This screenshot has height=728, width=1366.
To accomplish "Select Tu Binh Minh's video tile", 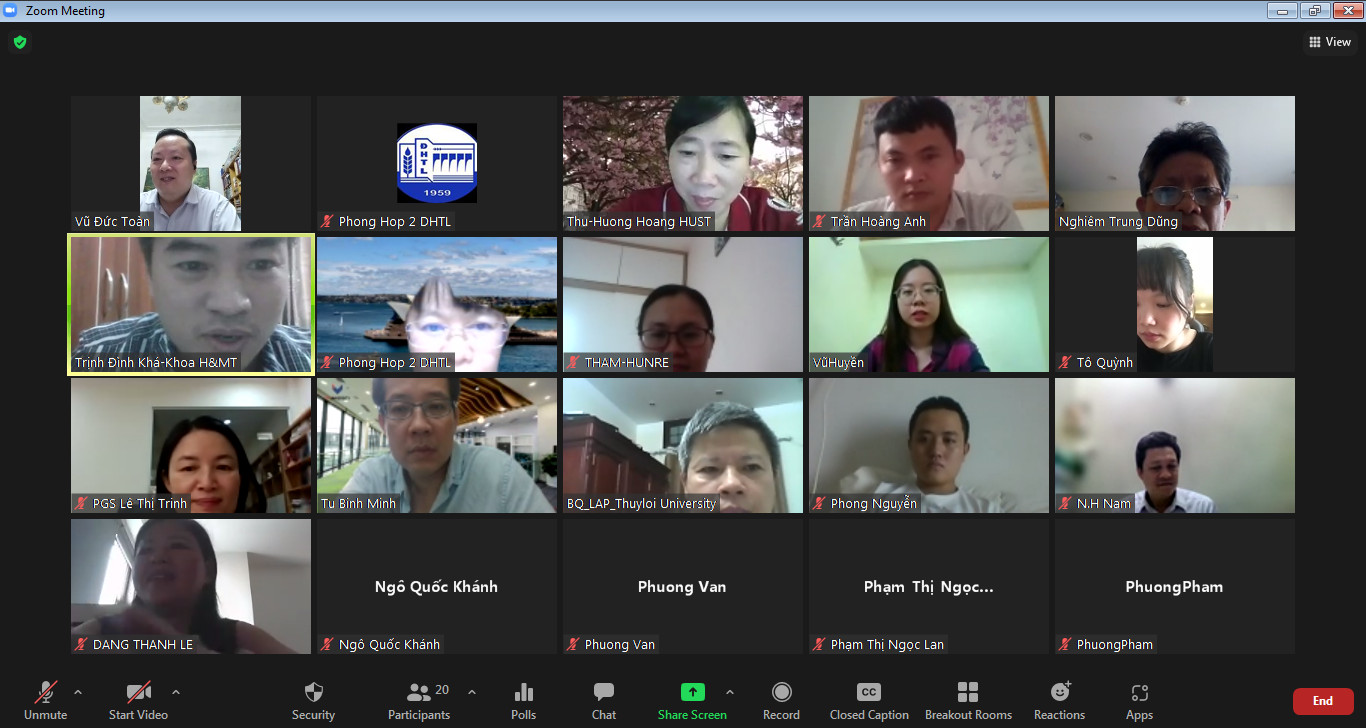I will tap(436, 445).
